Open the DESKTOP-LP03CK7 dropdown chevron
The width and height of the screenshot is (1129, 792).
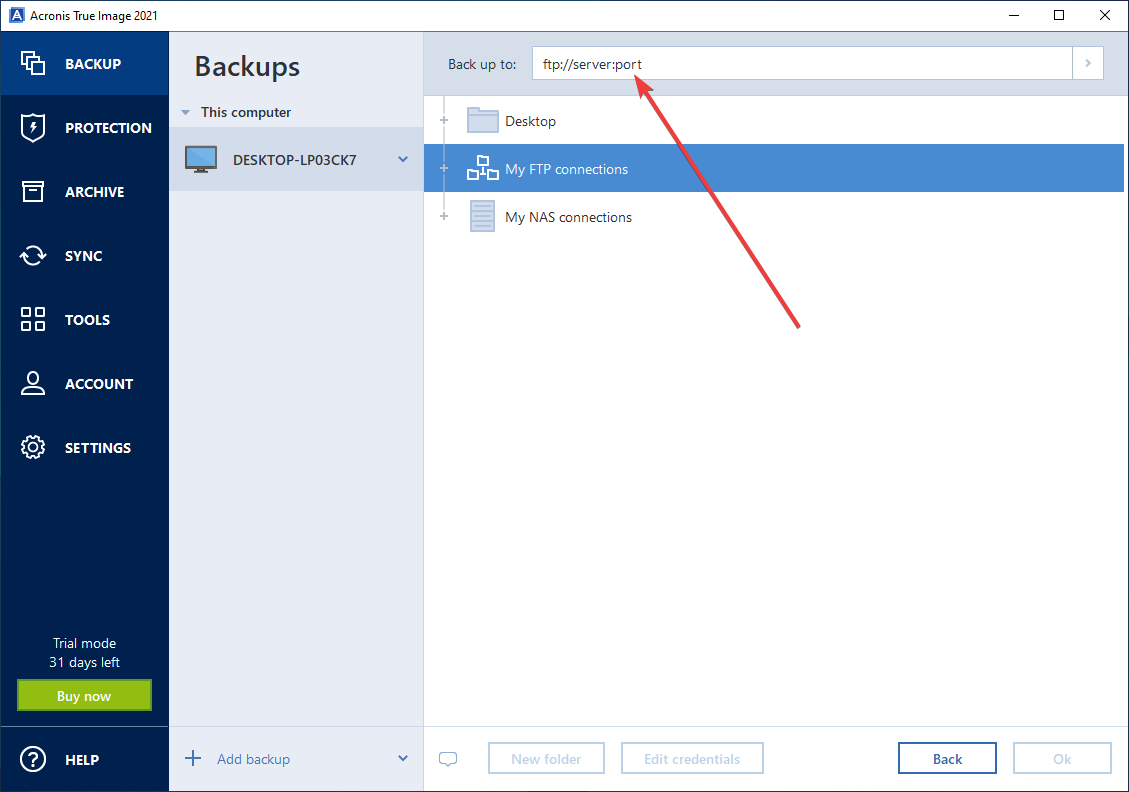403,159
